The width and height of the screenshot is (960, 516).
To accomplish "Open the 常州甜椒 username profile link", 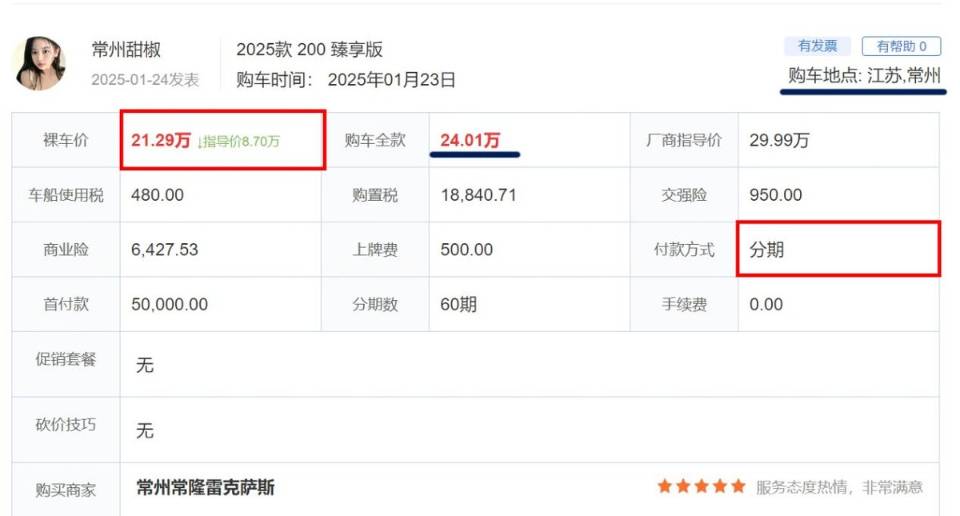I will pyautogui.click(x=126, y=49).
